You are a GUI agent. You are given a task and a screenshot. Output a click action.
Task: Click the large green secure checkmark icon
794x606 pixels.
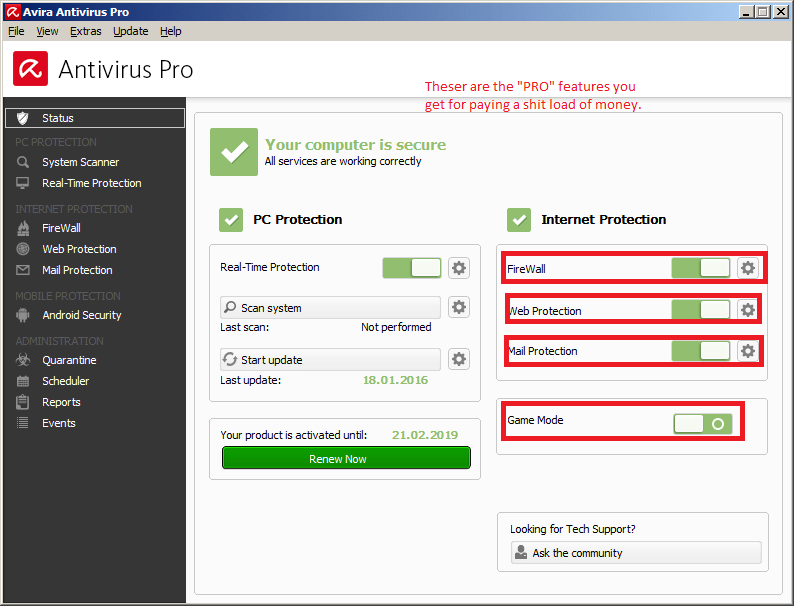(234, 152)
